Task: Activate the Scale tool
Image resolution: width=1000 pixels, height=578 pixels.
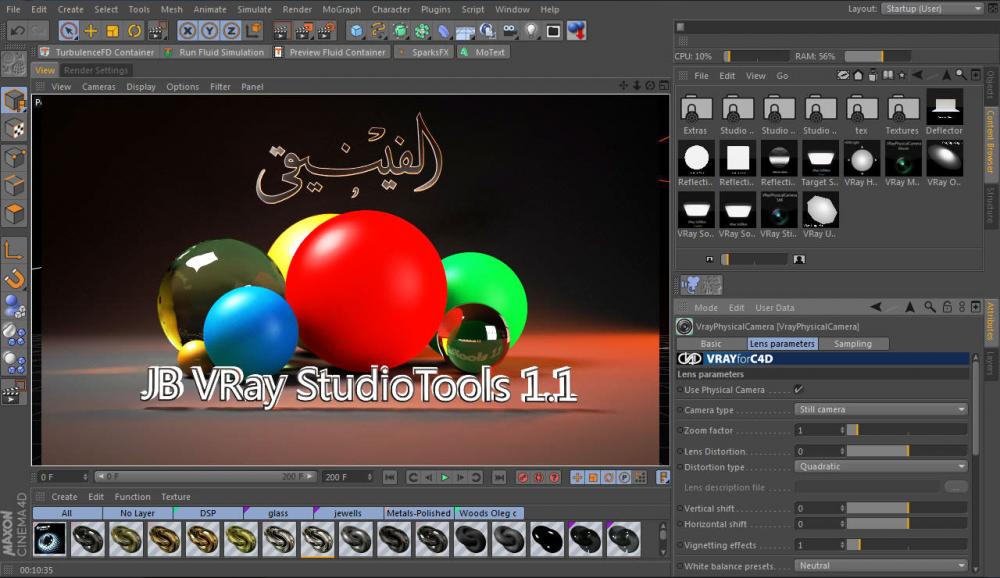Action: (x=112, y=31)
